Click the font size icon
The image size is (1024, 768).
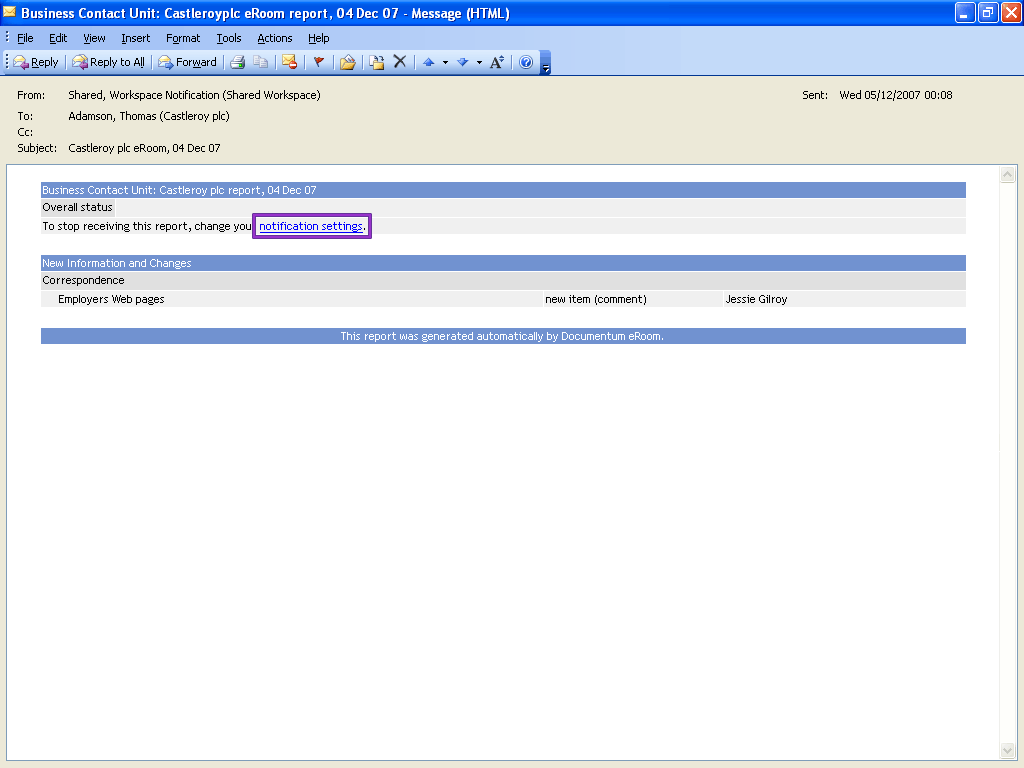[496, 62]
